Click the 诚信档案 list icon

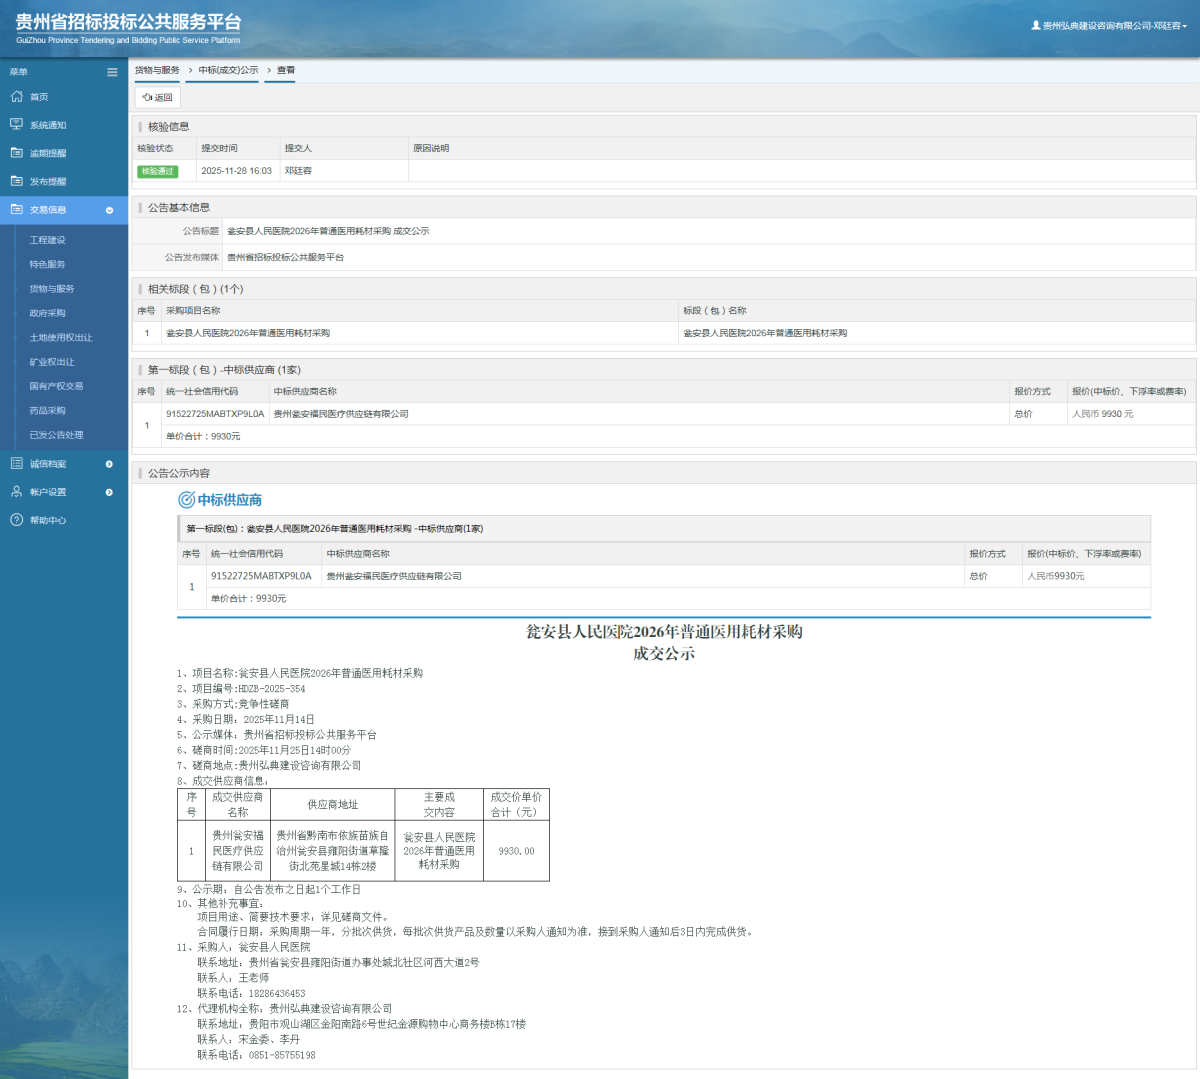coord(16,464)
